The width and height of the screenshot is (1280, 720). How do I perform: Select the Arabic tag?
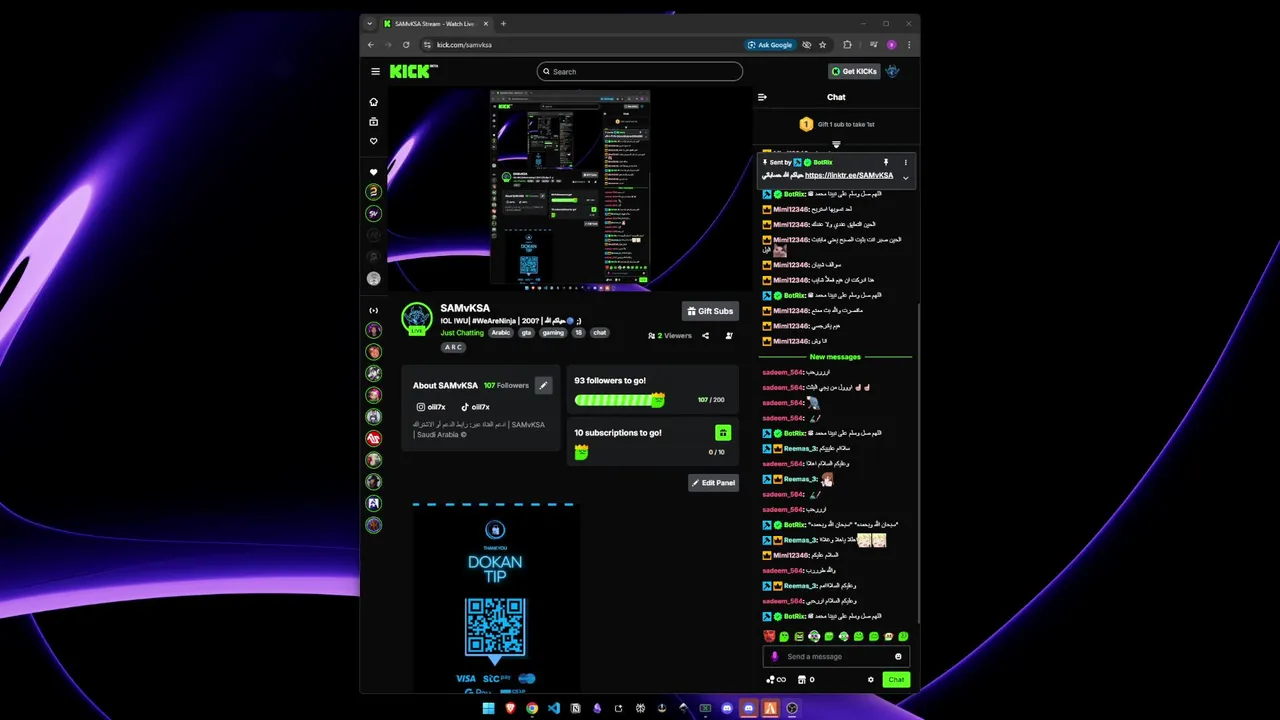(501, 333)
